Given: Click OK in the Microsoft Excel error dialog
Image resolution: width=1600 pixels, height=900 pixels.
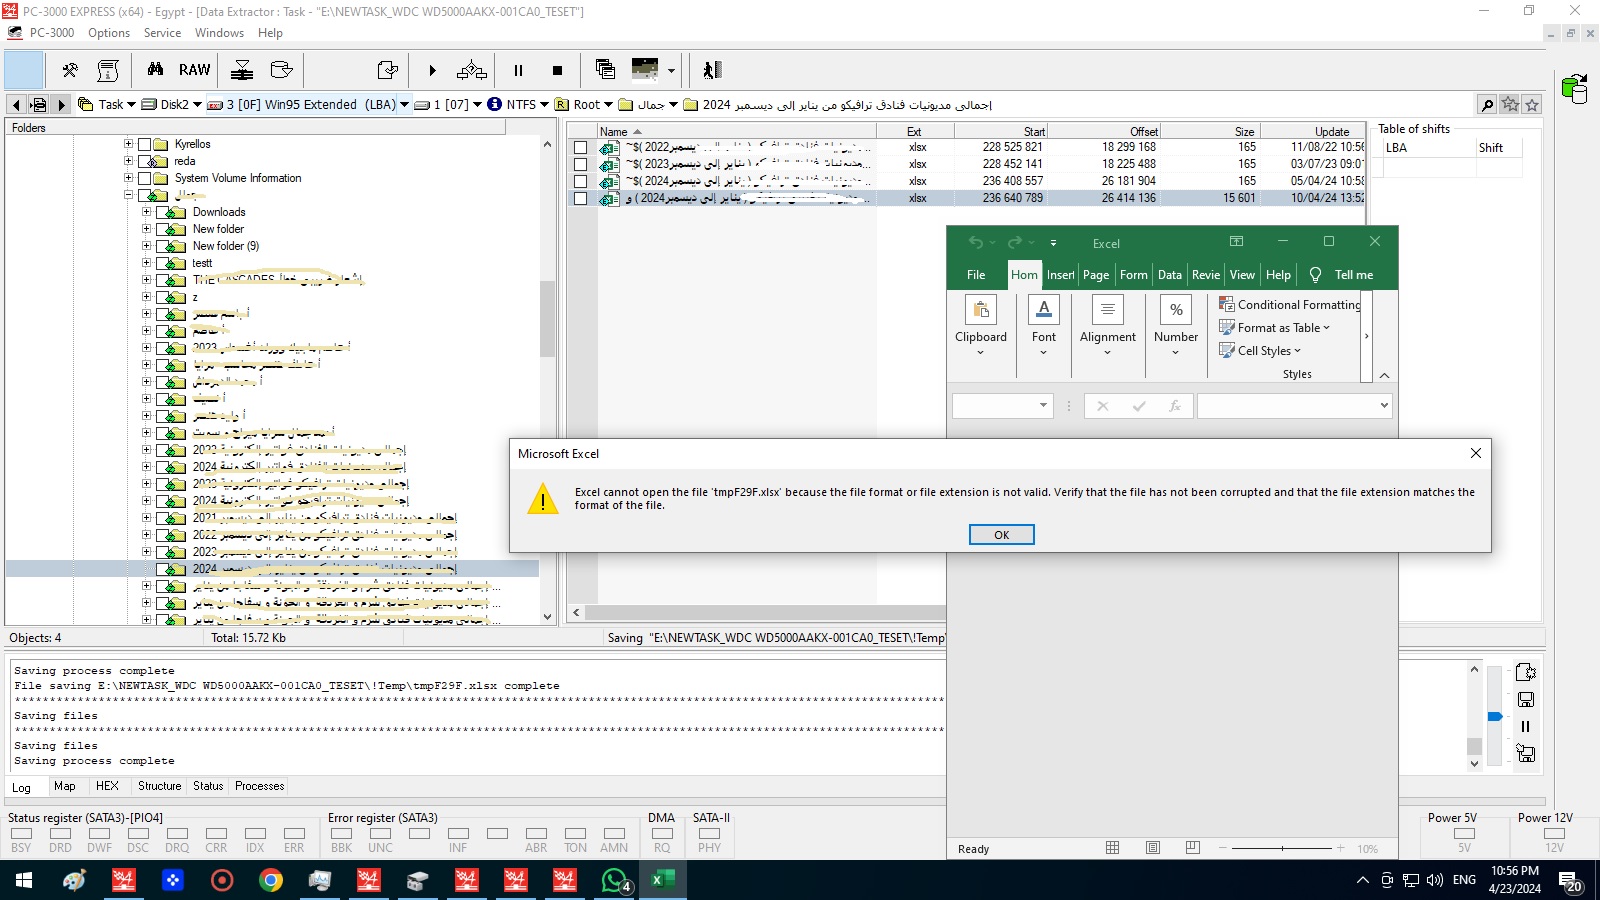Looking at the screenshot, I should click(1001, 535).
